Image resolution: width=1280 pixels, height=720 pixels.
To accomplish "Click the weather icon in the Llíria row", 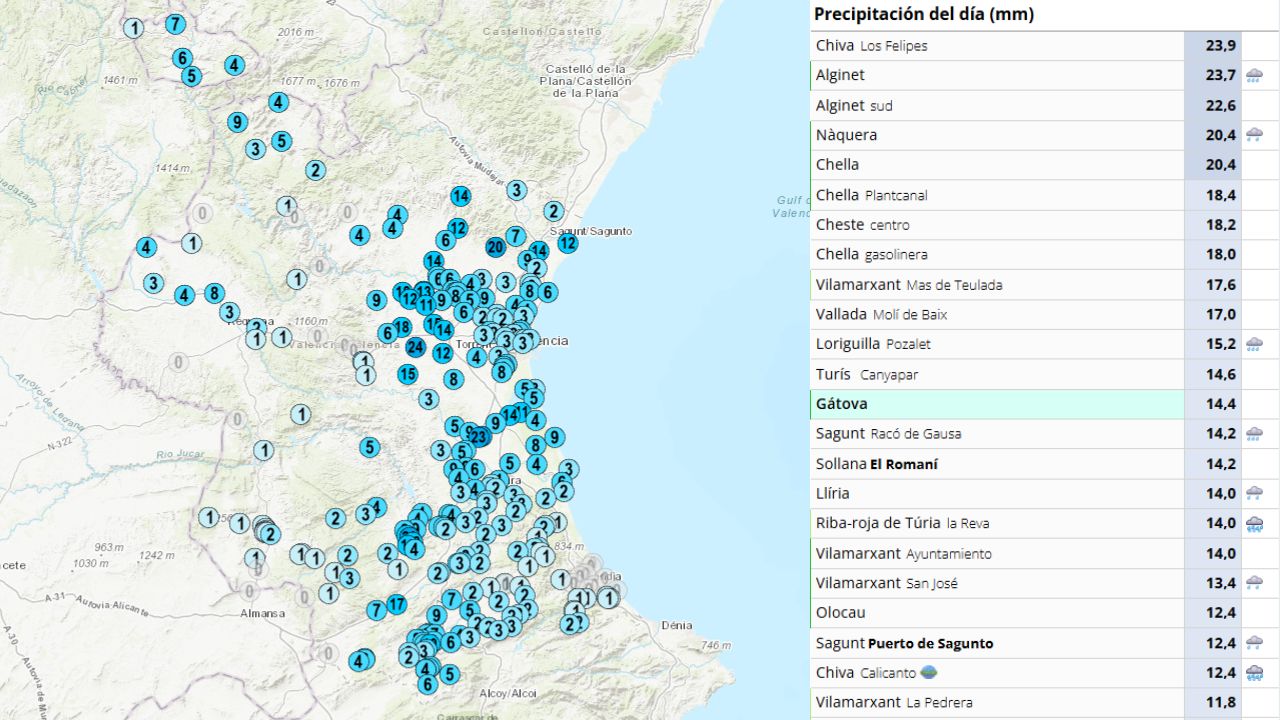I will click(1254, 493).
